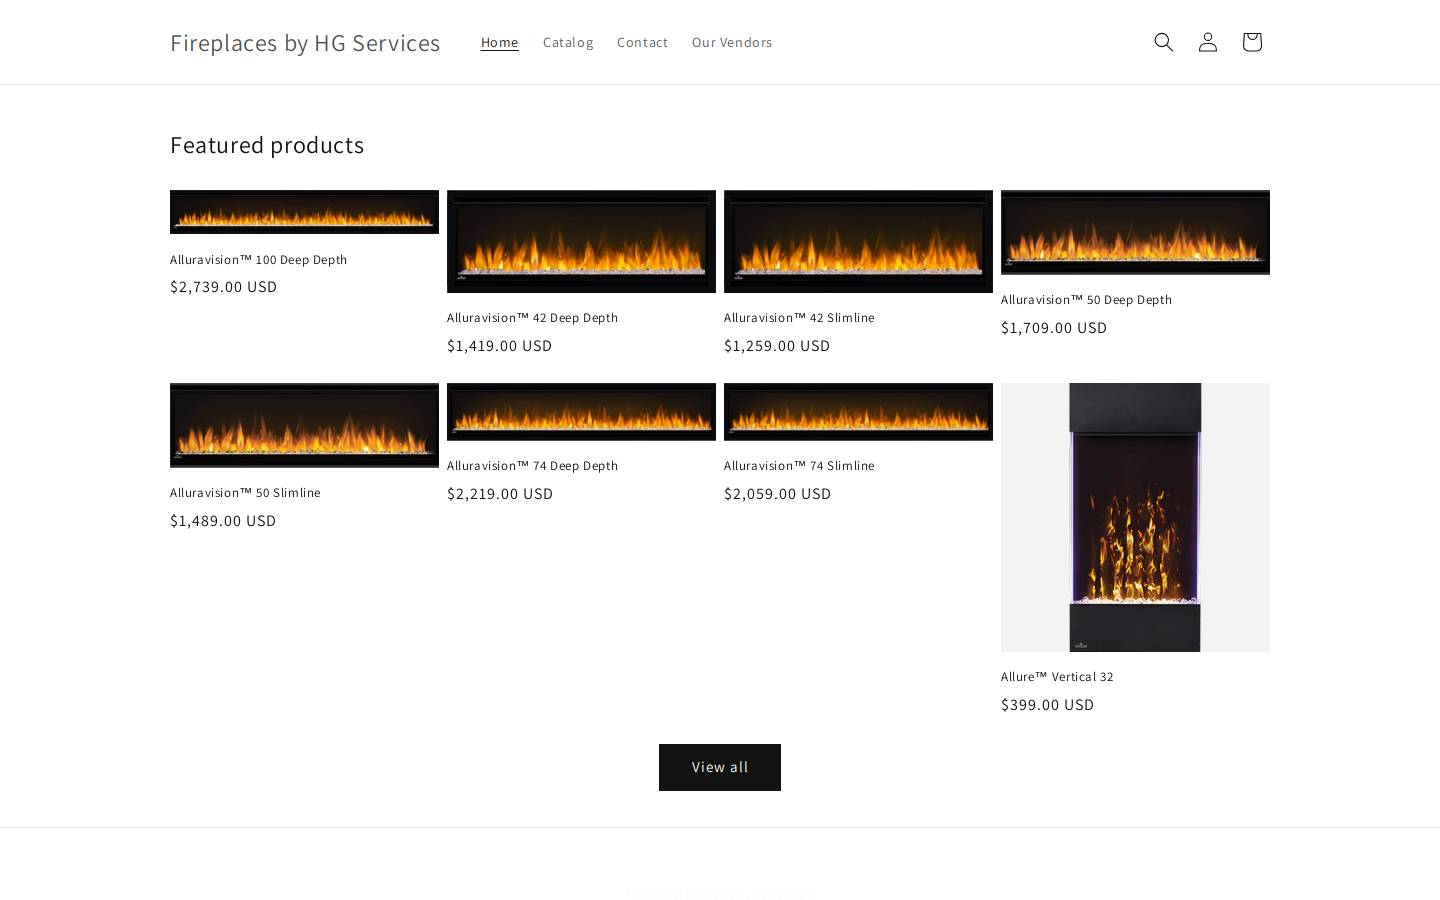
Task: Click the $399.00 USD price
Action: [x=1048, y=705]
